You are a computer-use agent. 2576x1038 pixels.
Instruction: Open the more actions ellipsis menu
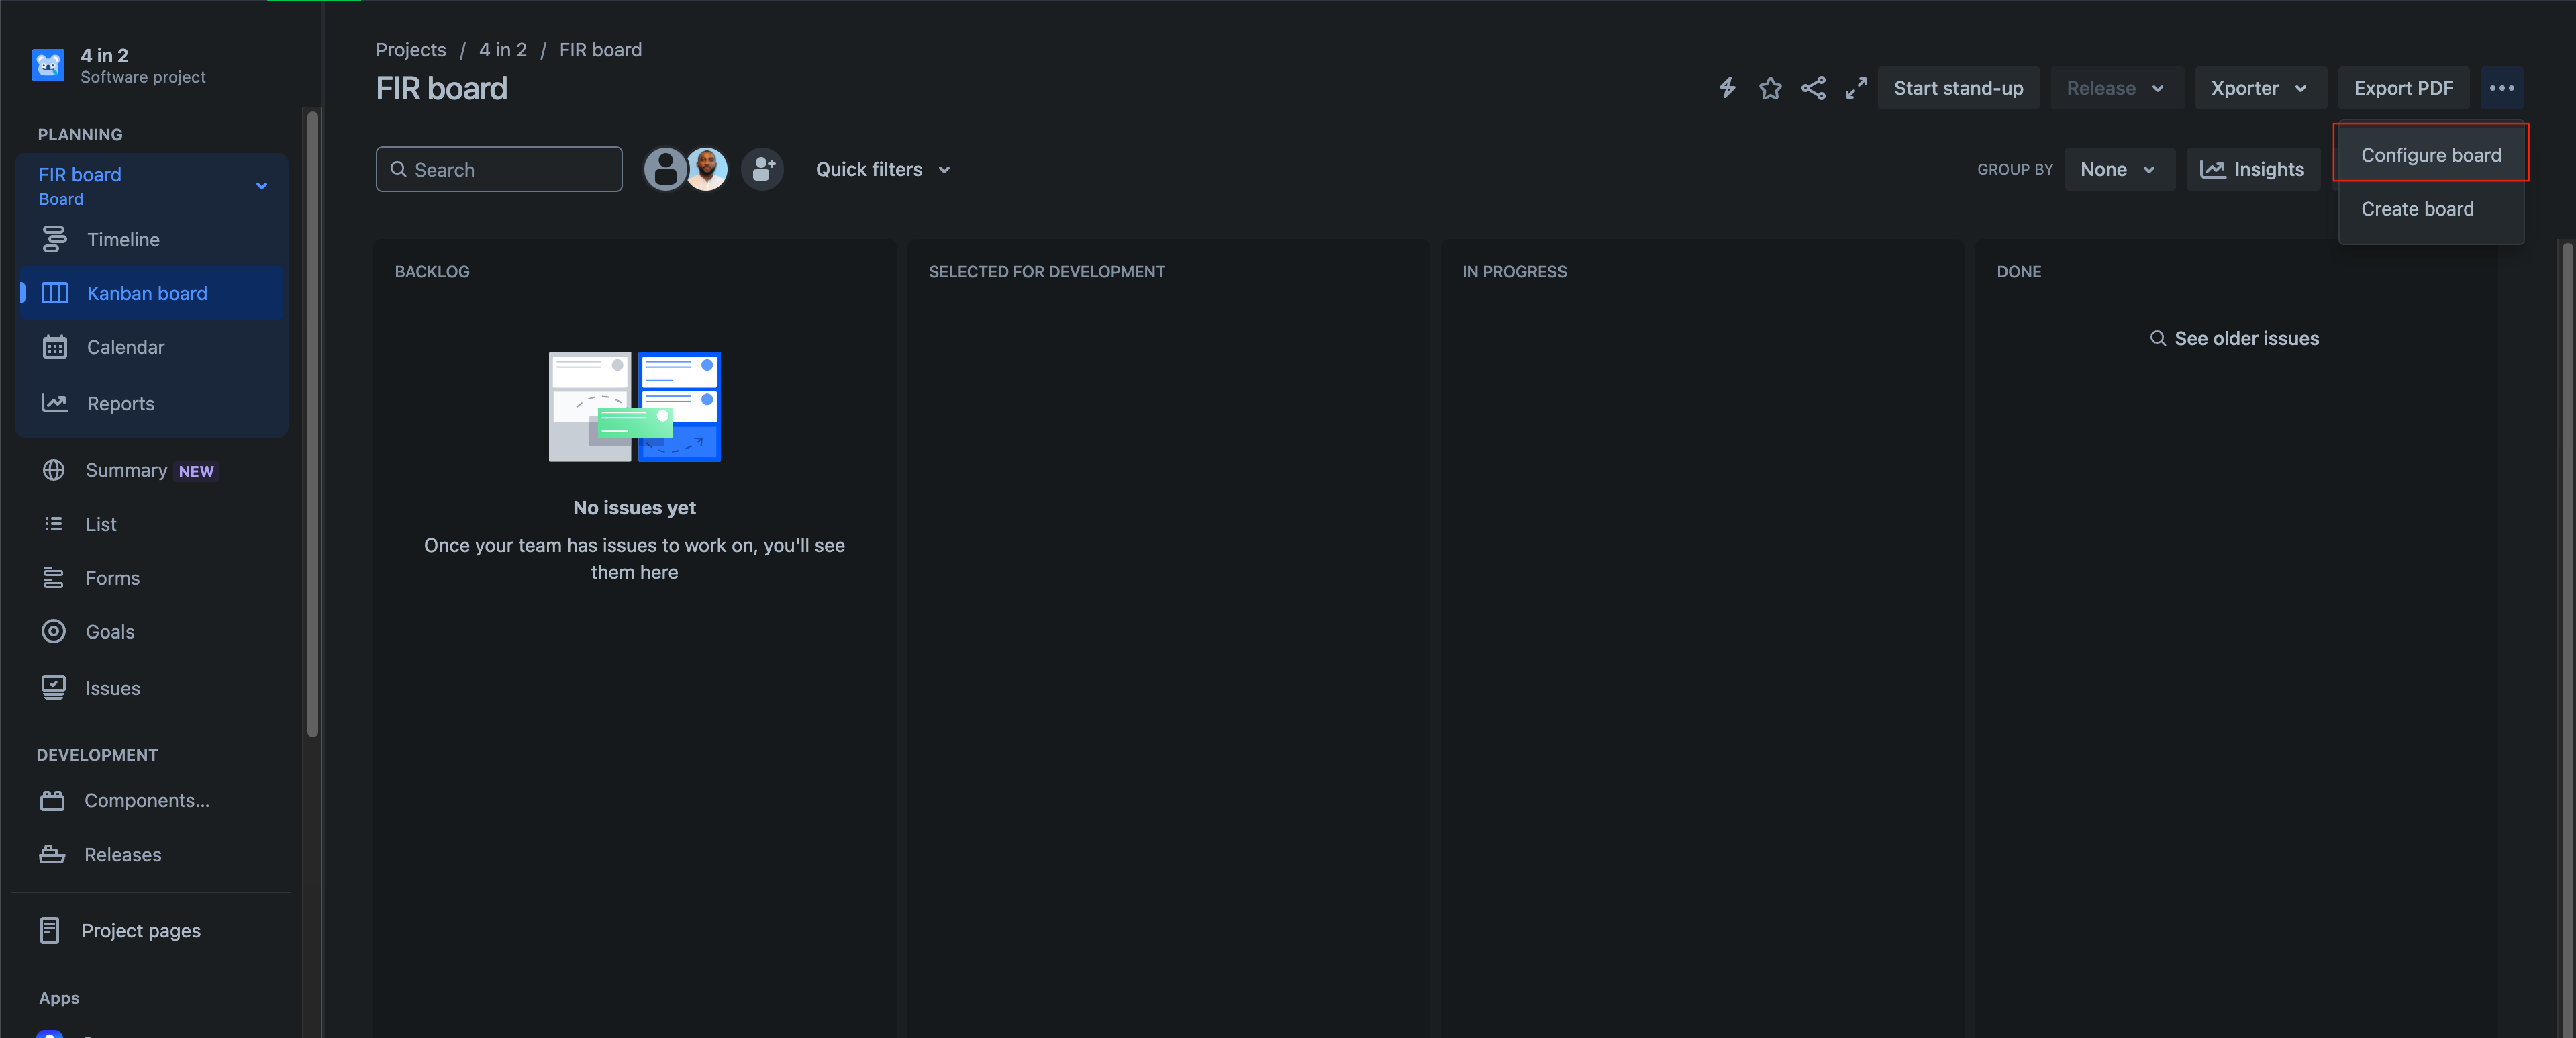point(2501,88)
